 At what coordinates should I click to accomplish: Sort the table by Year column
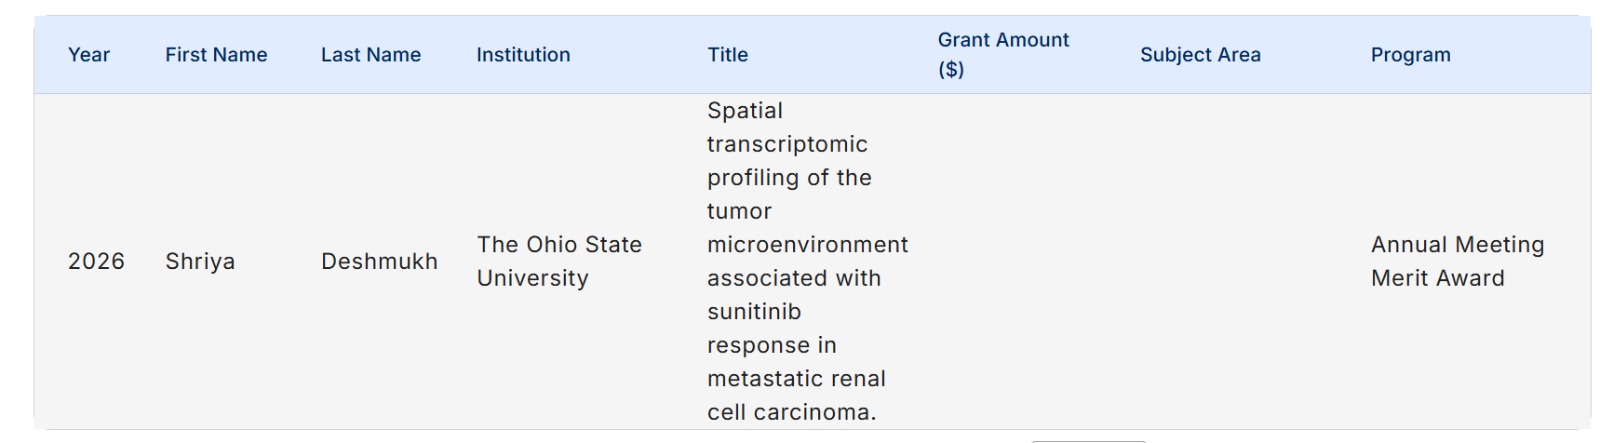(x=89, y=55)
